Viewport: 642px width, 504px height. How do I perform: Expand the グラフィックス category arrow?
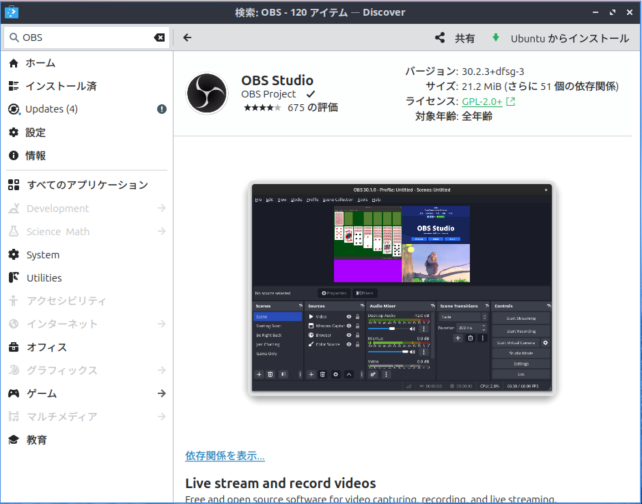click(162, 370)
